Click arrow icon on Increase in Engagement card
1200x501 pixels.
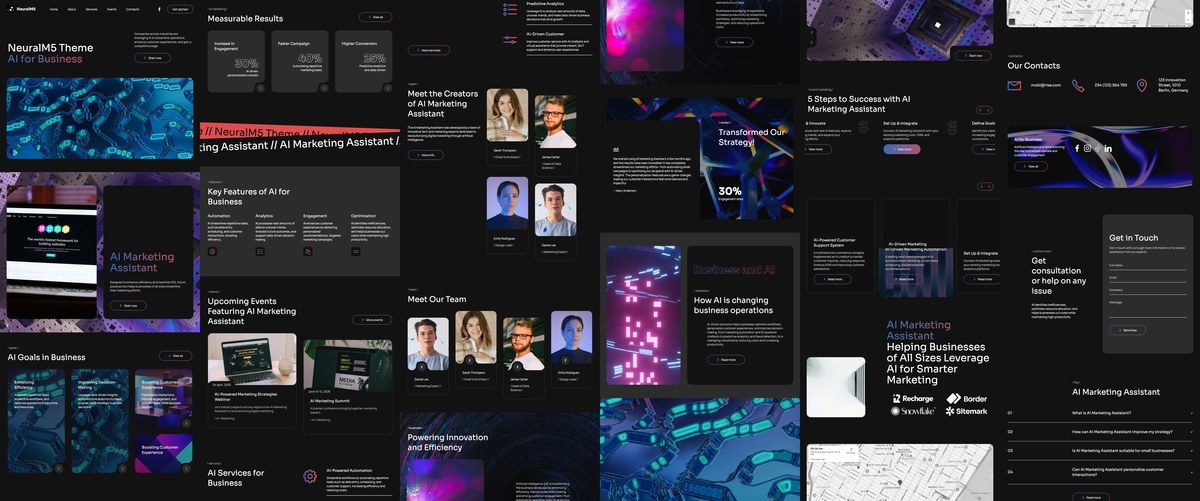coord(260,88)
